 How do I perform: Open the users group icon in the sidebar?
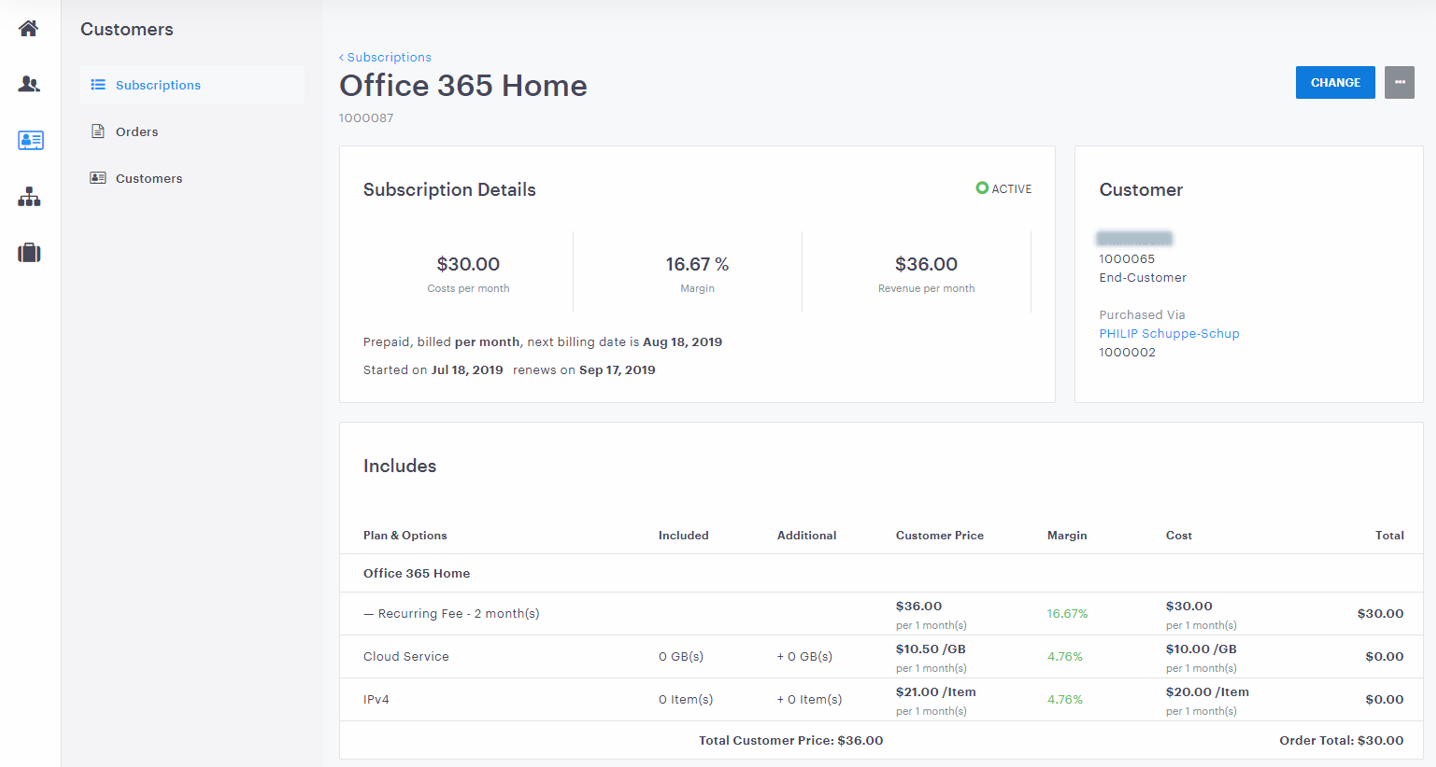coord(29,84)
